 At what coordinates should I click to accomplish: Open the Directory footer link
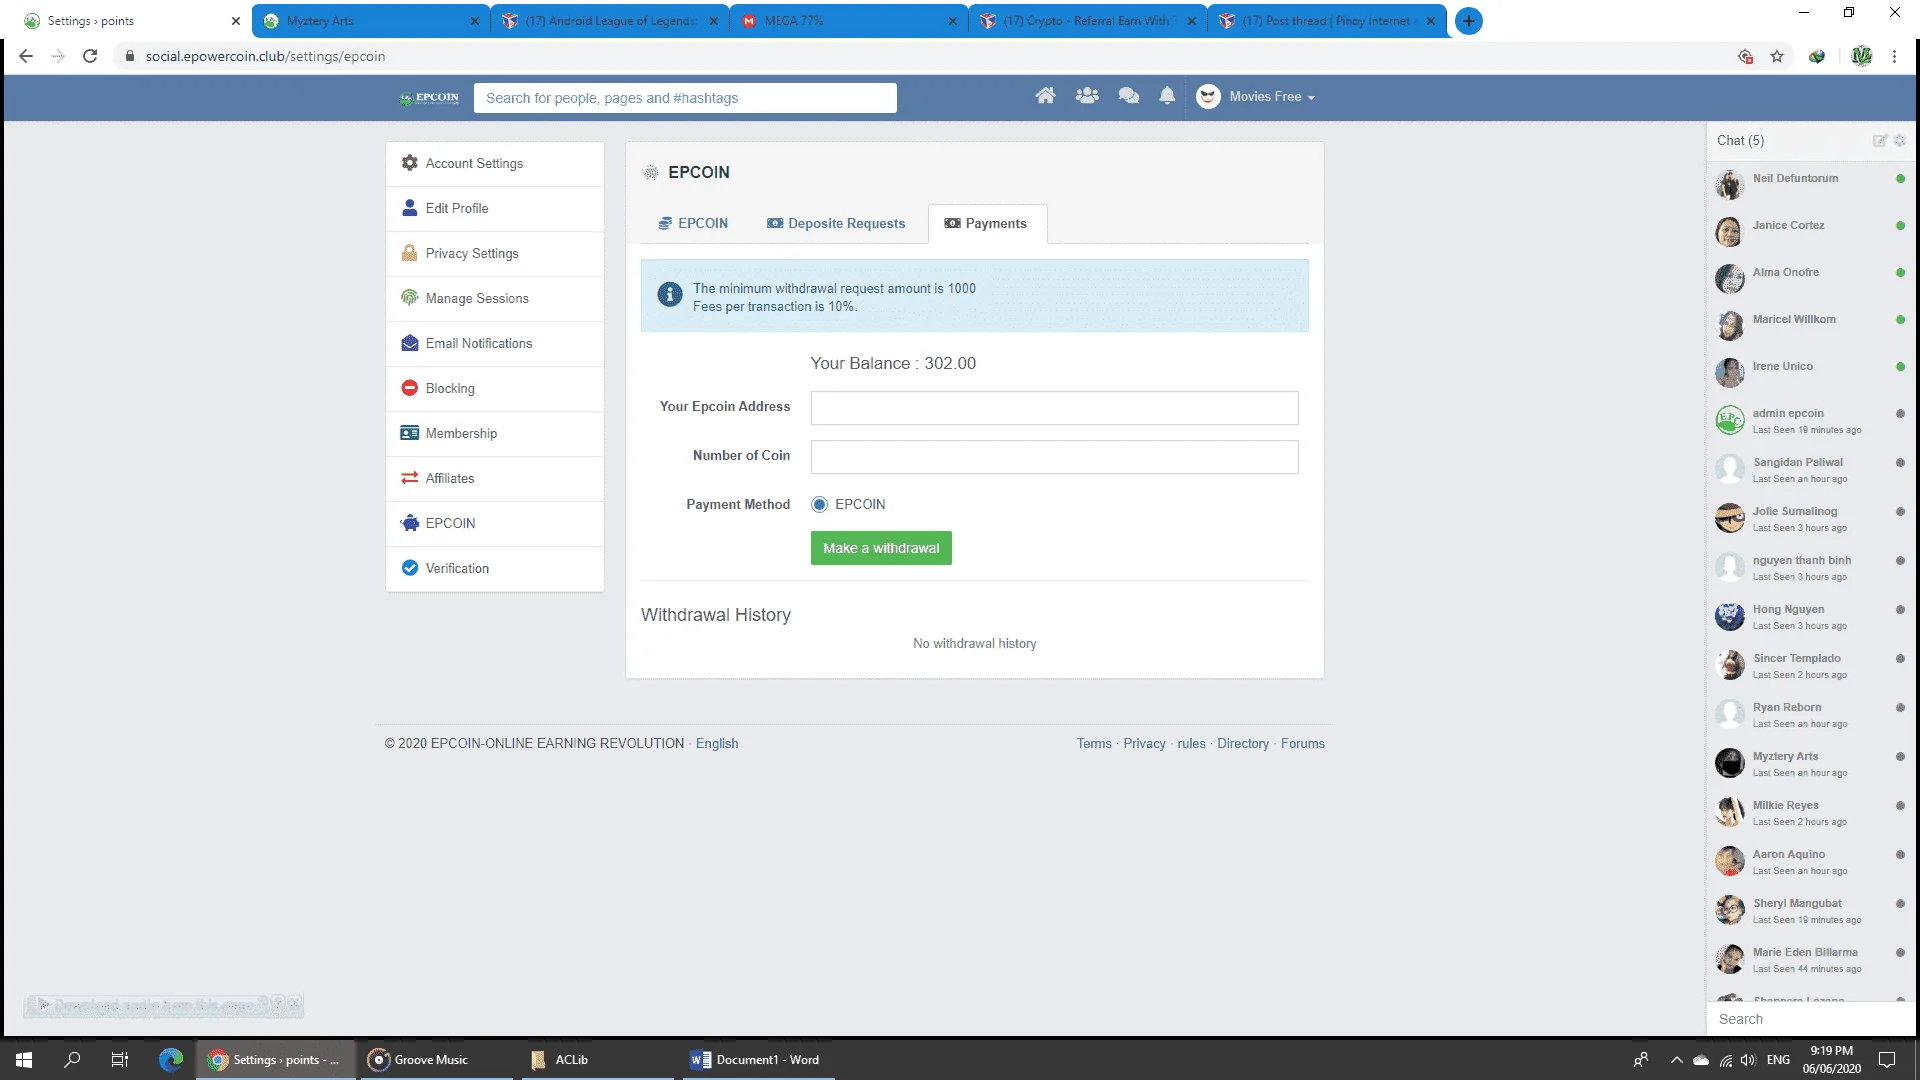pyautogui.click(x=1243, y=744)
